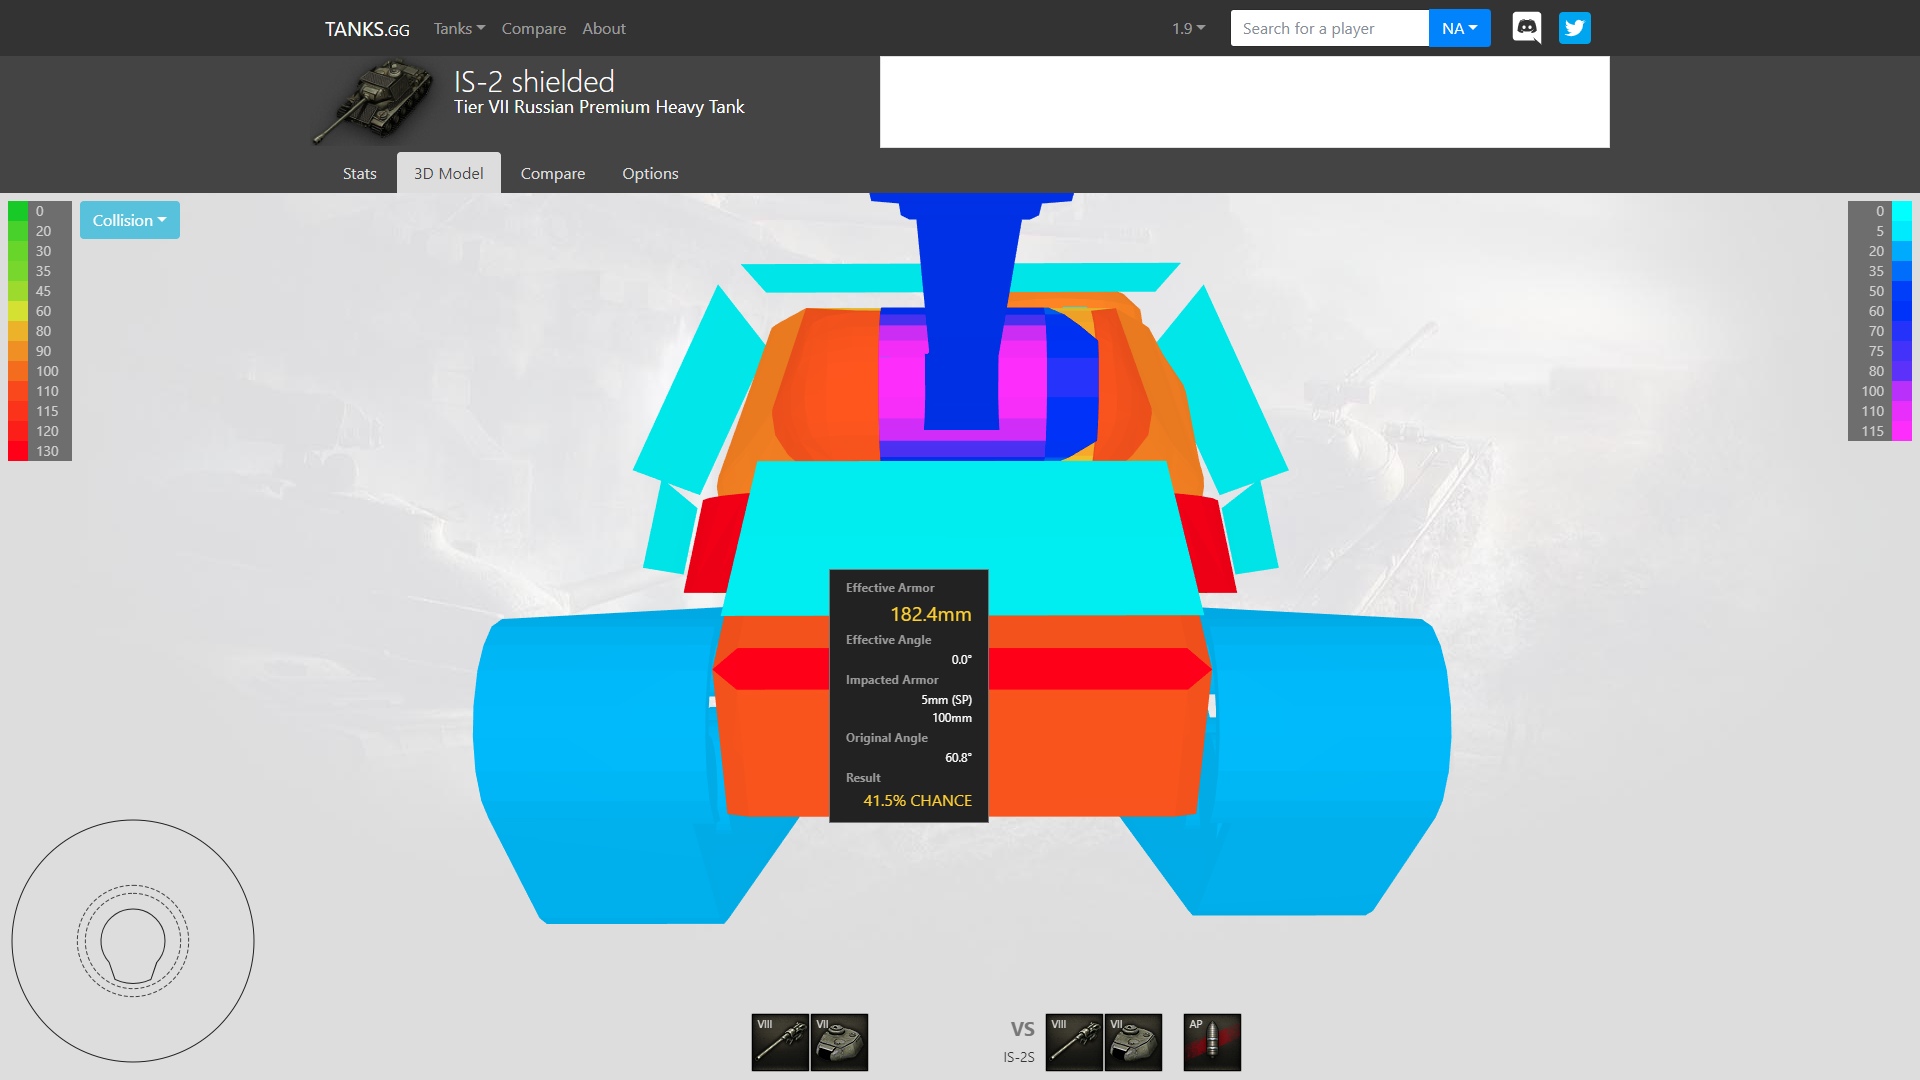The width and height of the screenshot is (1920, 1080).
Task: Click the VS IS-2S opponent label
Action: [x=1020, y=1041]
